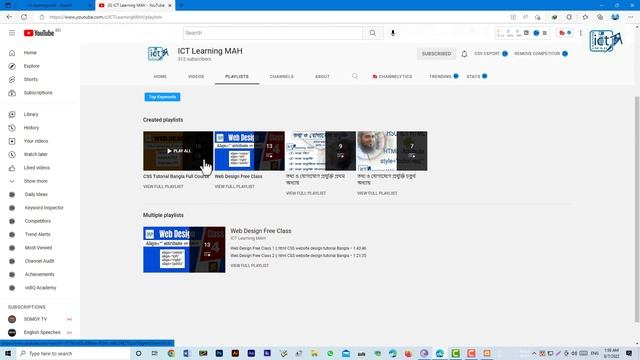Click the notification bell icon
The image size is (640, 360).
click(464, 54)
